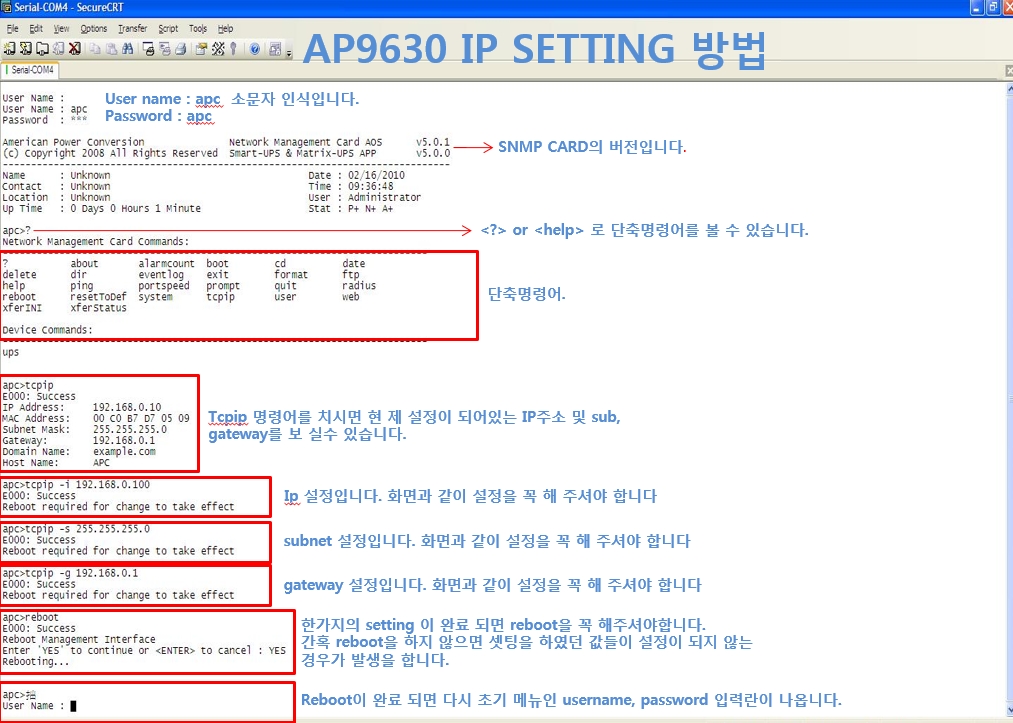Open the View menu

coord(61,28)
